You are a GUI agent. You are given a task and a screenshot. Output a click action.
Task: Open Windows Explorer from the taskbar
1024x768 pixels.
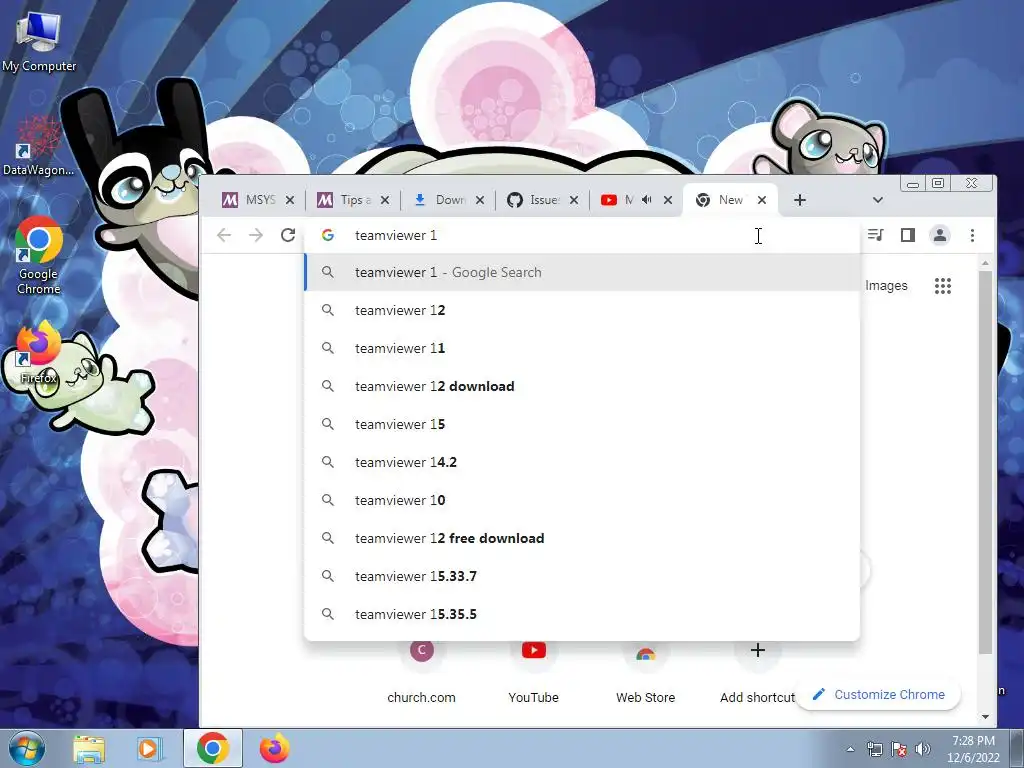coord(89,748)
